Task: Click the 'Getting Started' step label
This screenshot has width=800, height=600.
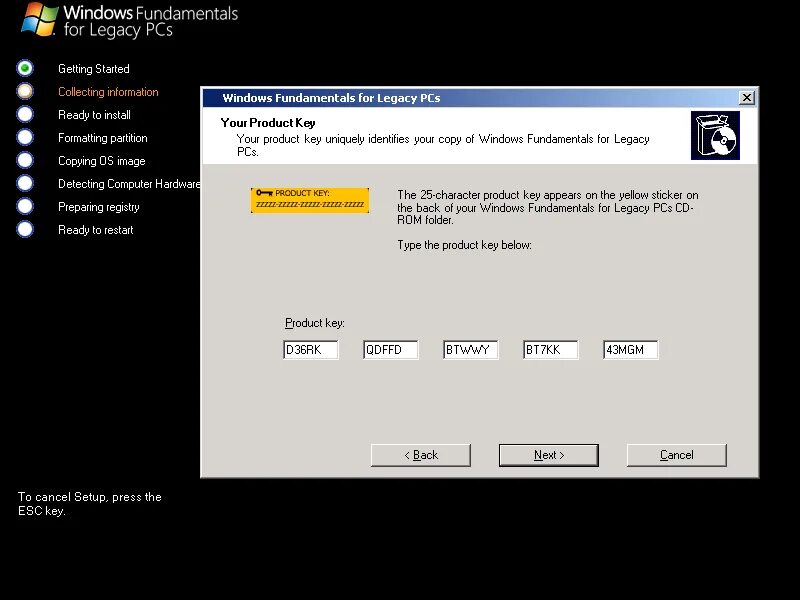Action: (94, 69)
